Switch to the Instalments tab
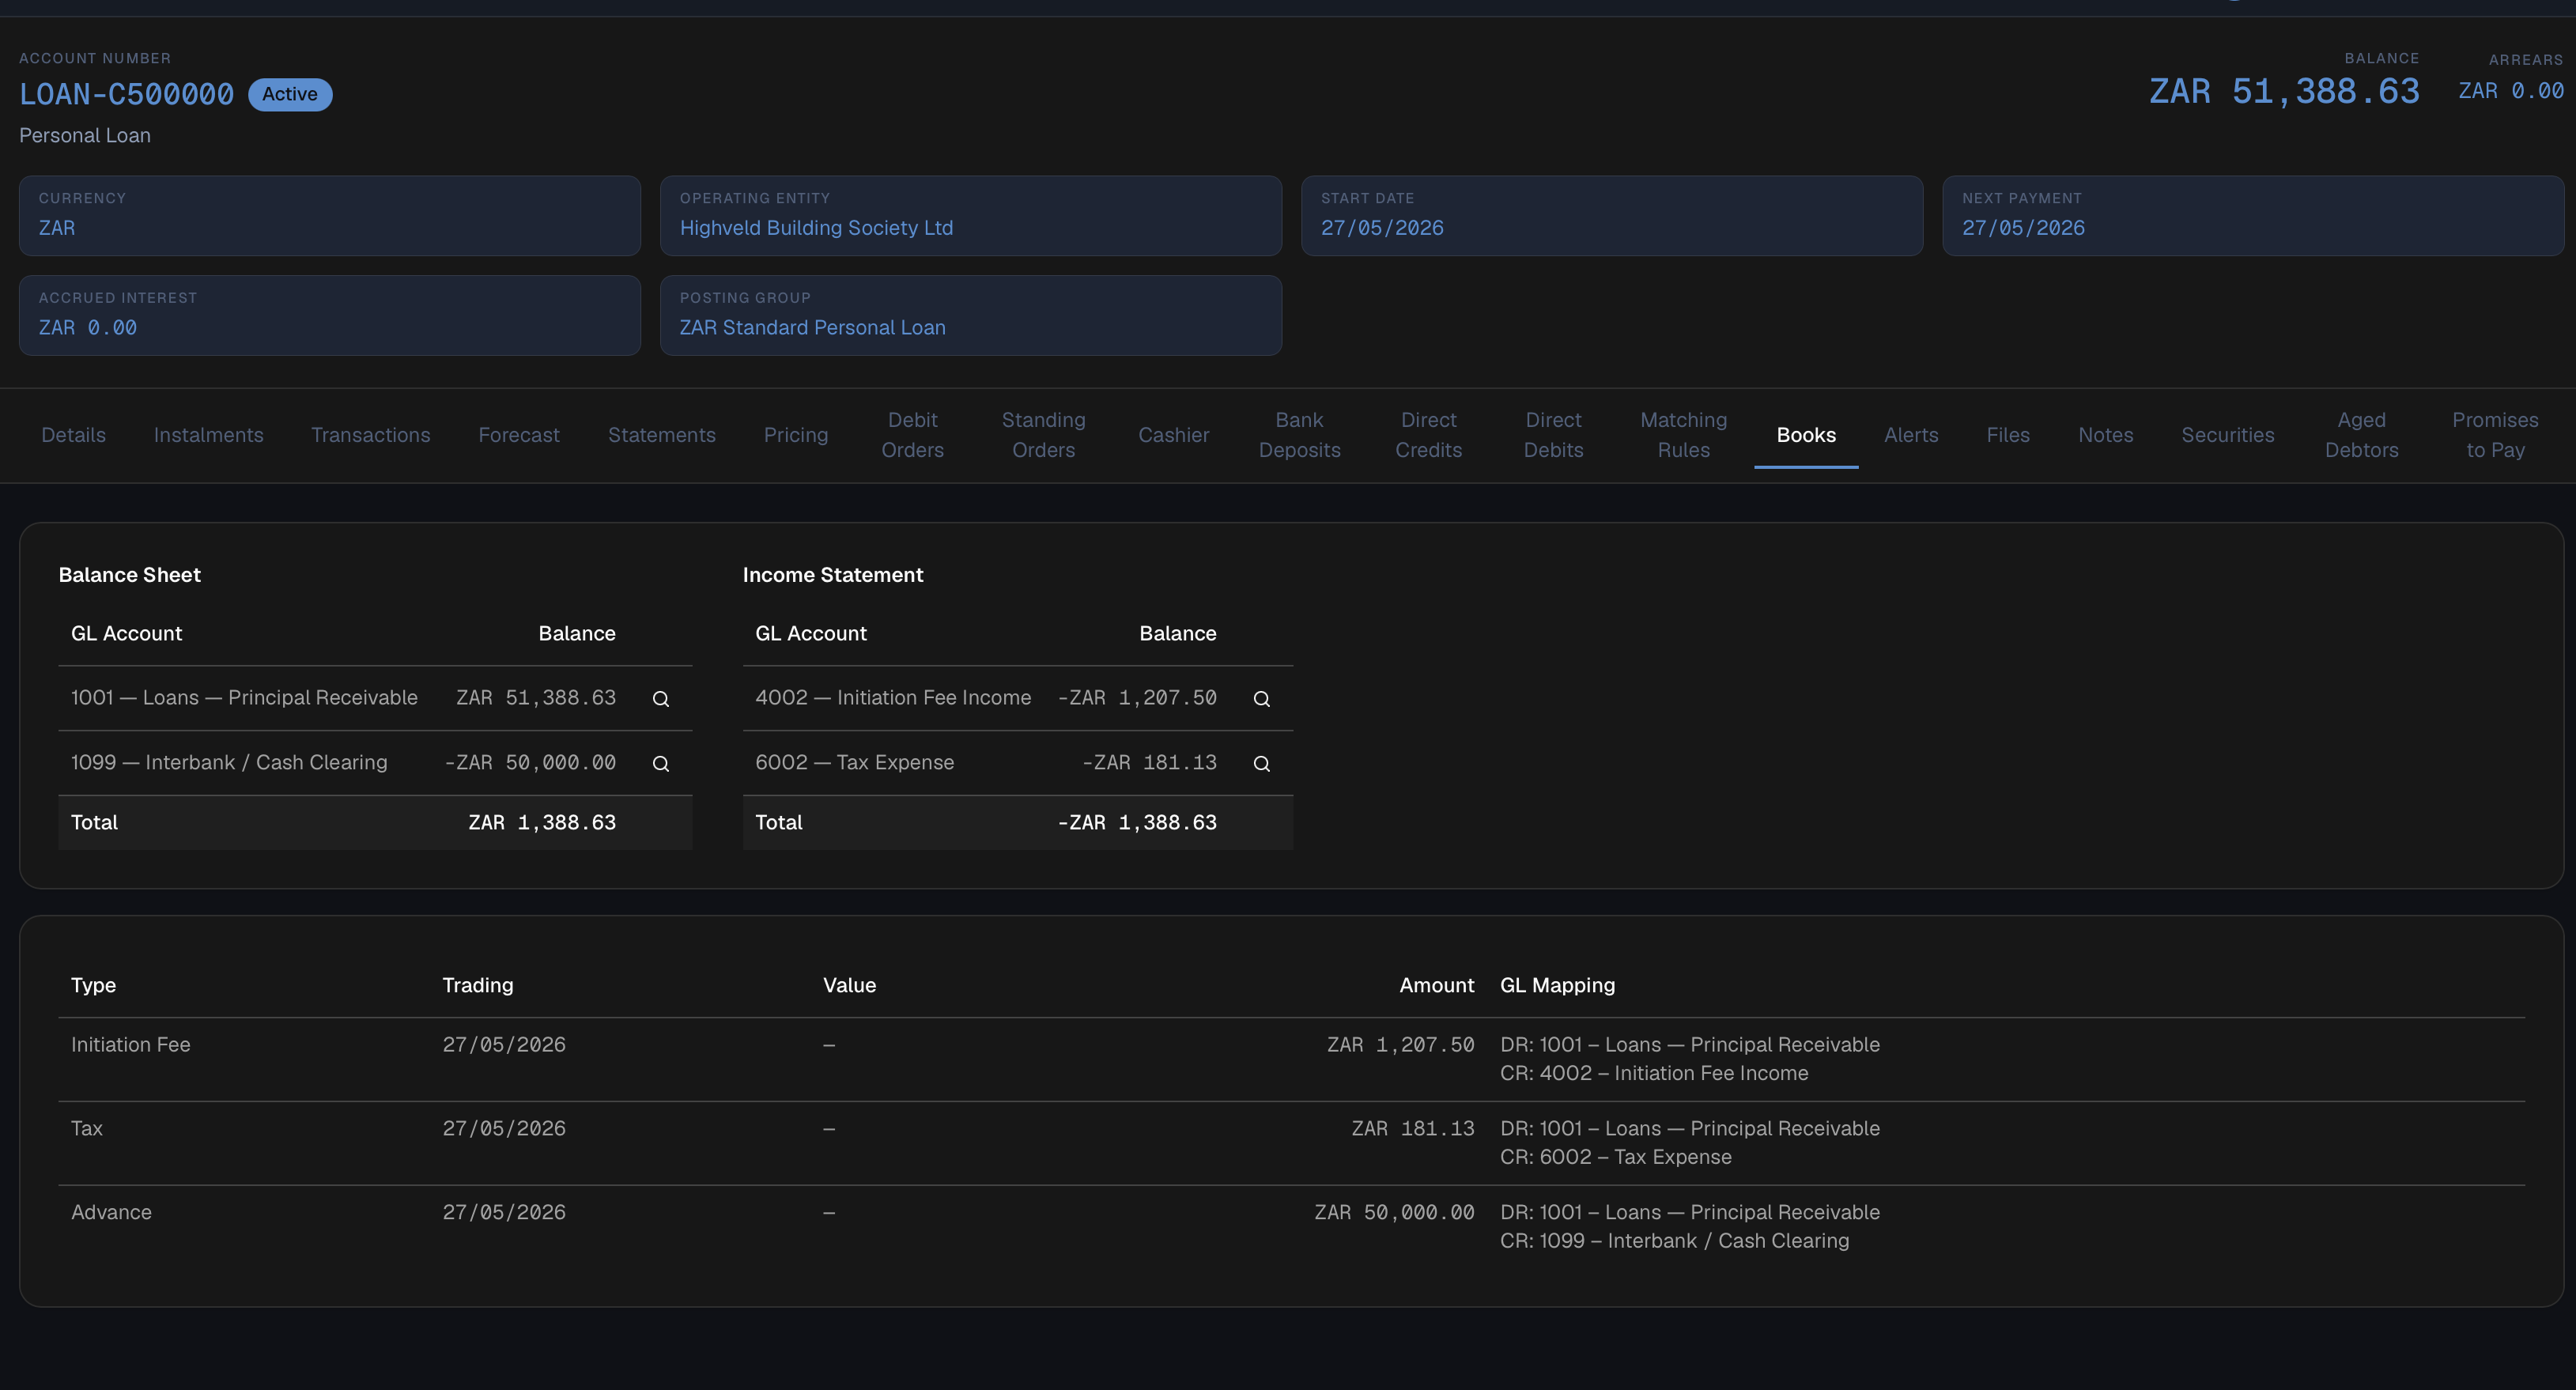This screenshot has width=2576, height=1390. 208,435
